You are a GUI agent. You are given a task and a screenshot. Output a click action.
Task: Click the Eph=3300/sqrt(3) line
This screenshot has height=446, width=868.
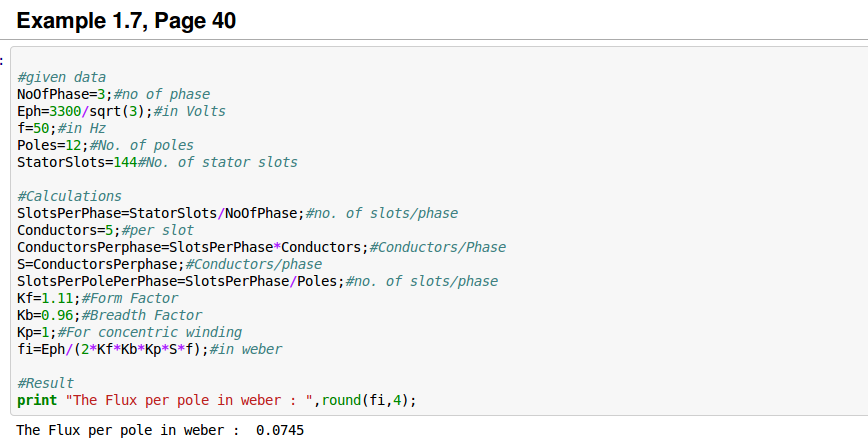pos(121,111)
